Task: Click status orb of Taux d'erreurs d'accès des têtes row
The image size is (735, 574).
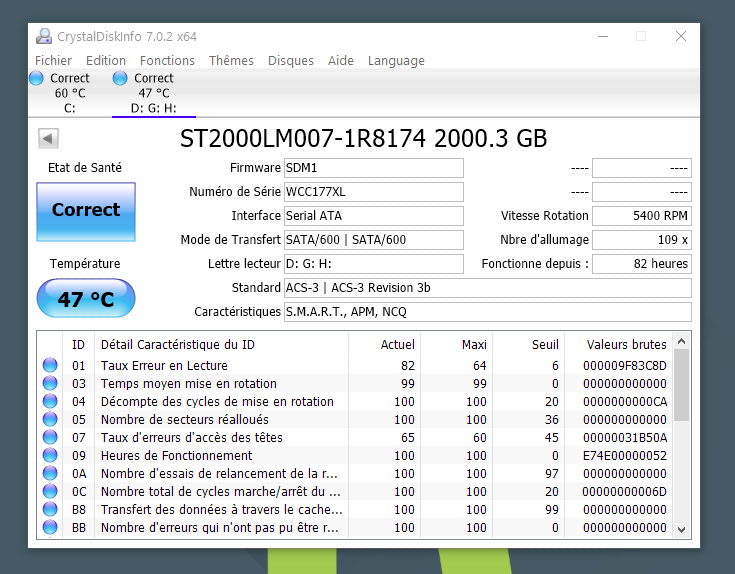Action: coord(50,437)
